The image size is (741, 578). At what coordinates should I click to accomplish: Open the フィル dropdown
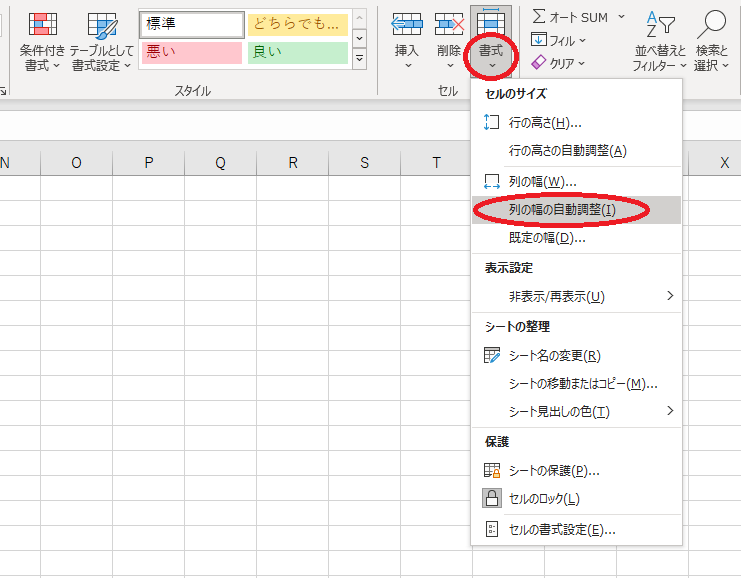(559, 40)
